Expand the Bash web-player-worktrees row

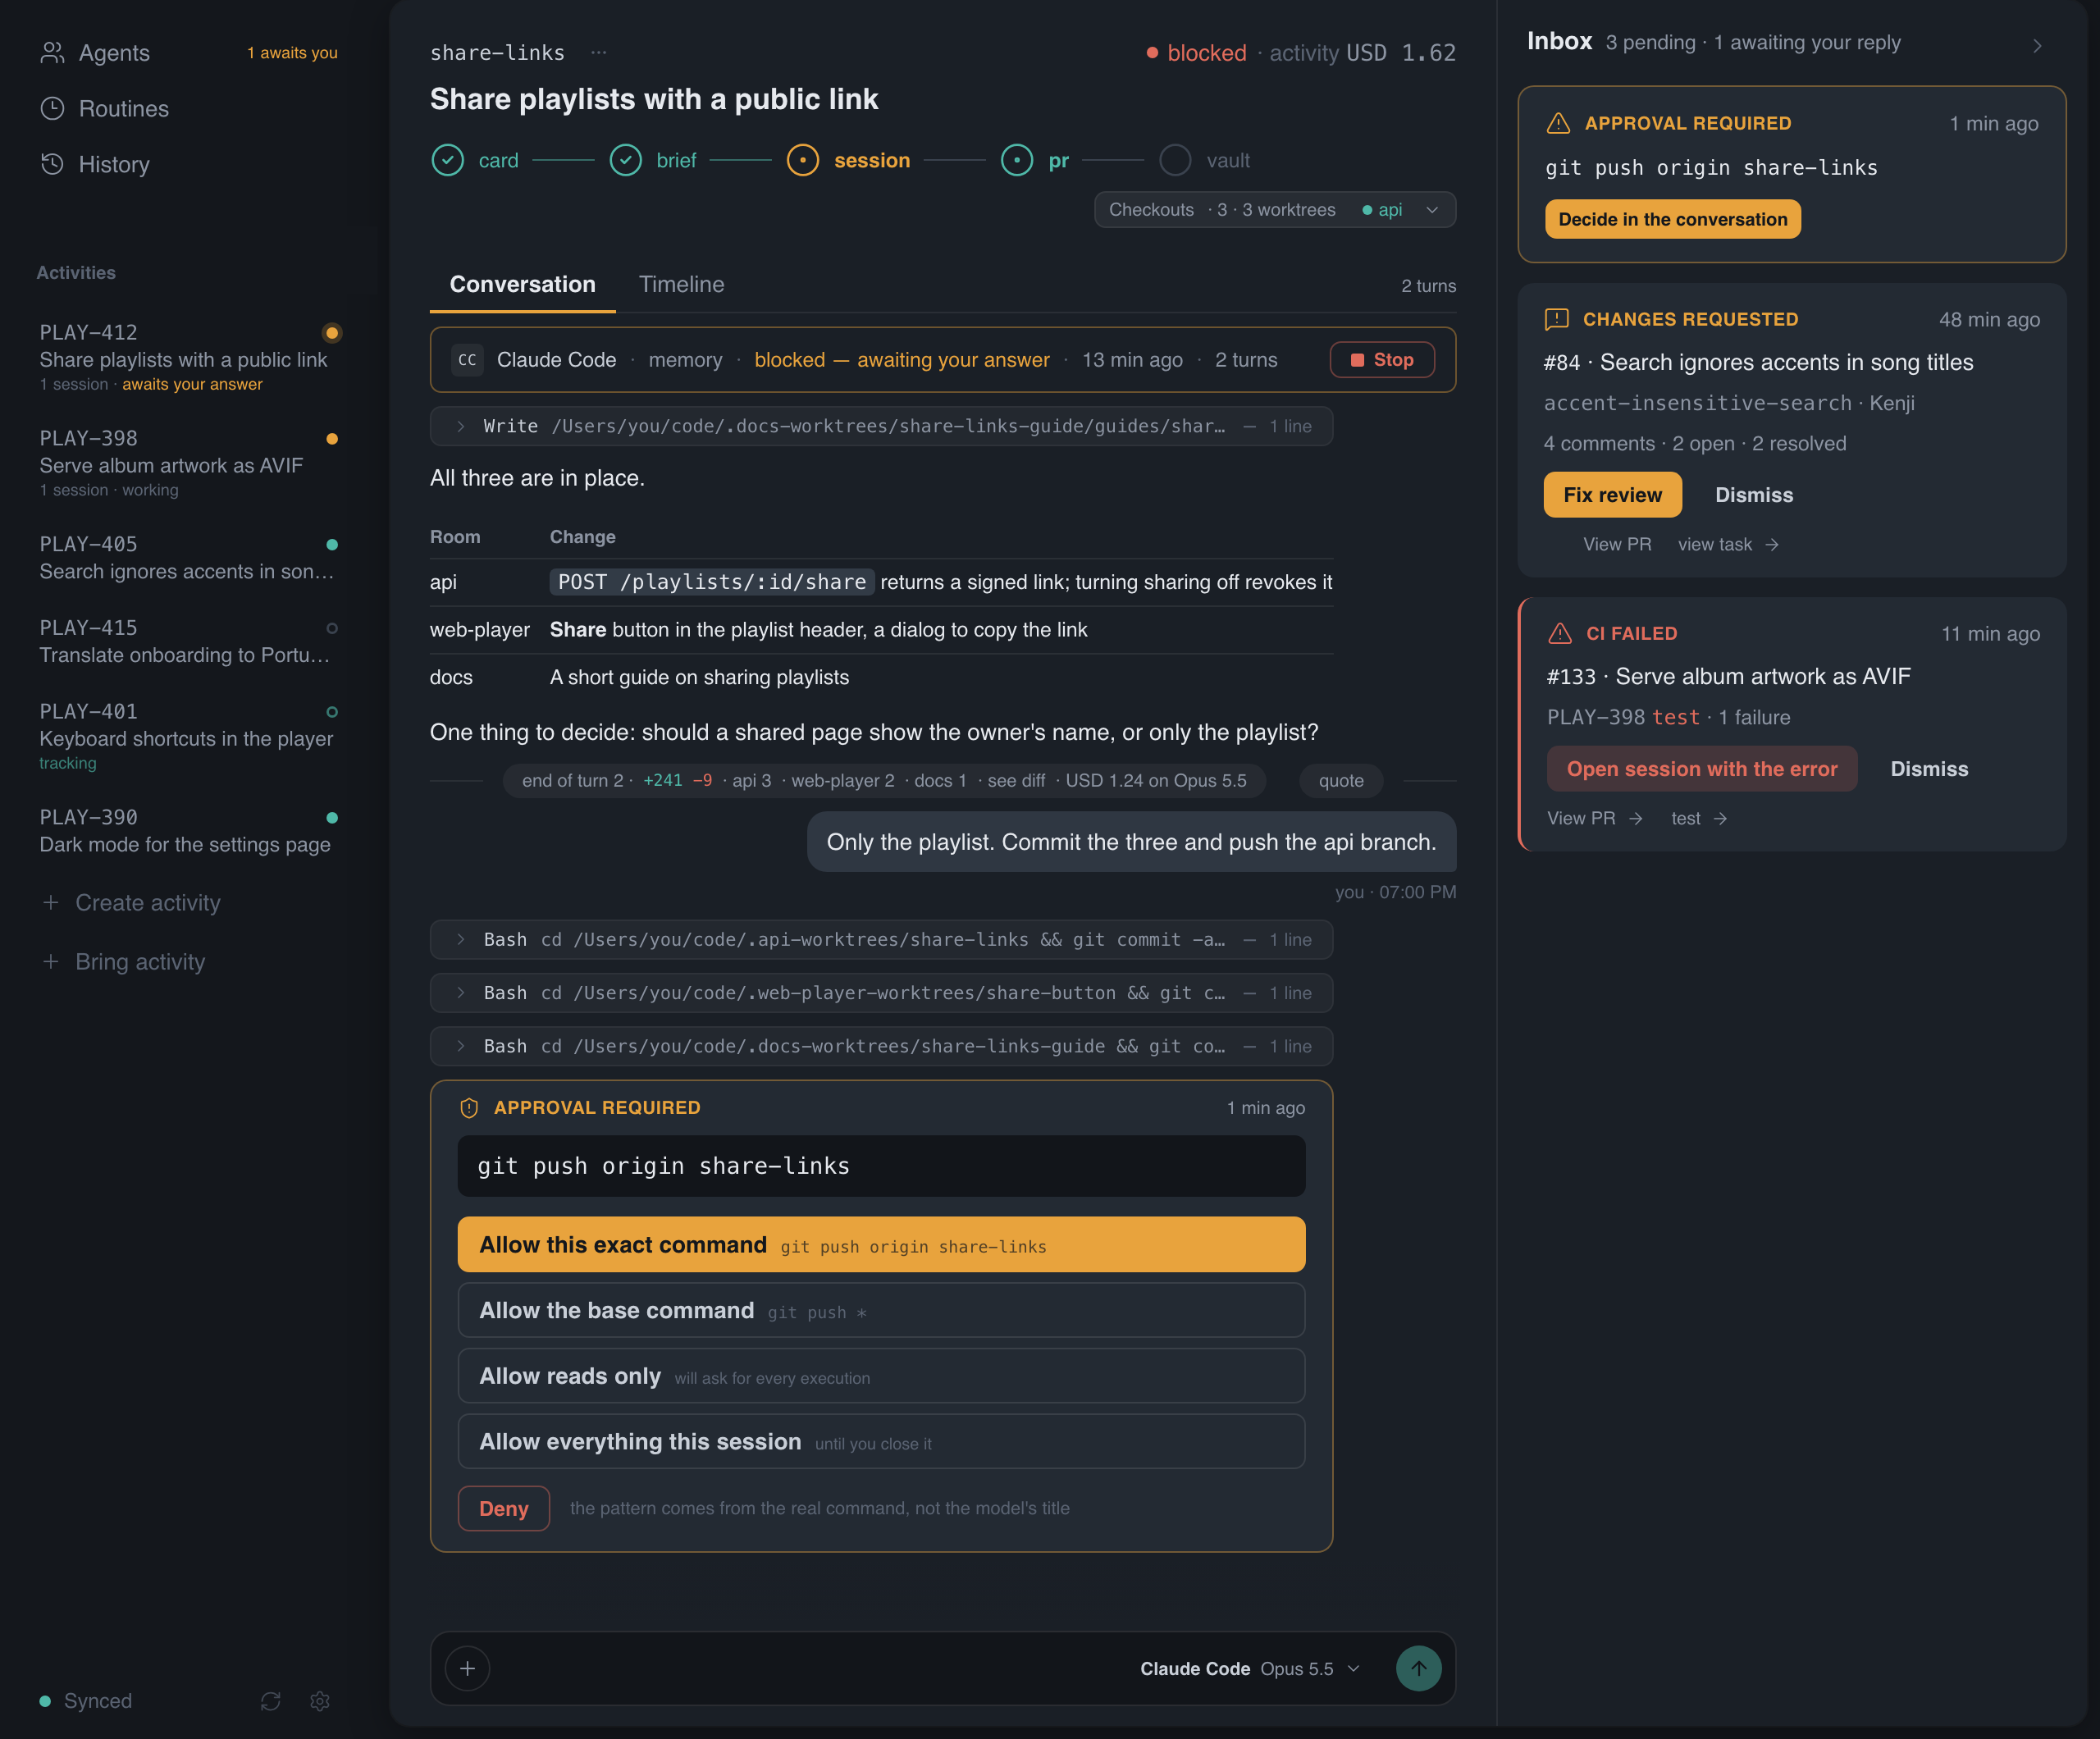point(881,993)
